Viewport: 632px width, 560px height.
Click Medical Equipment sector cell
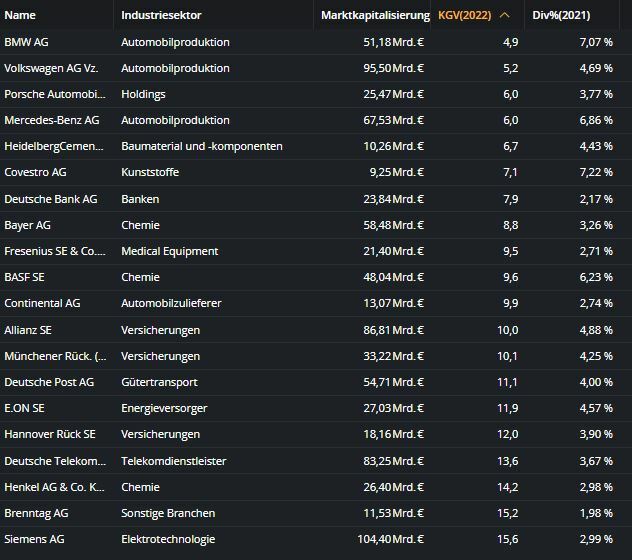click(170, 251)
